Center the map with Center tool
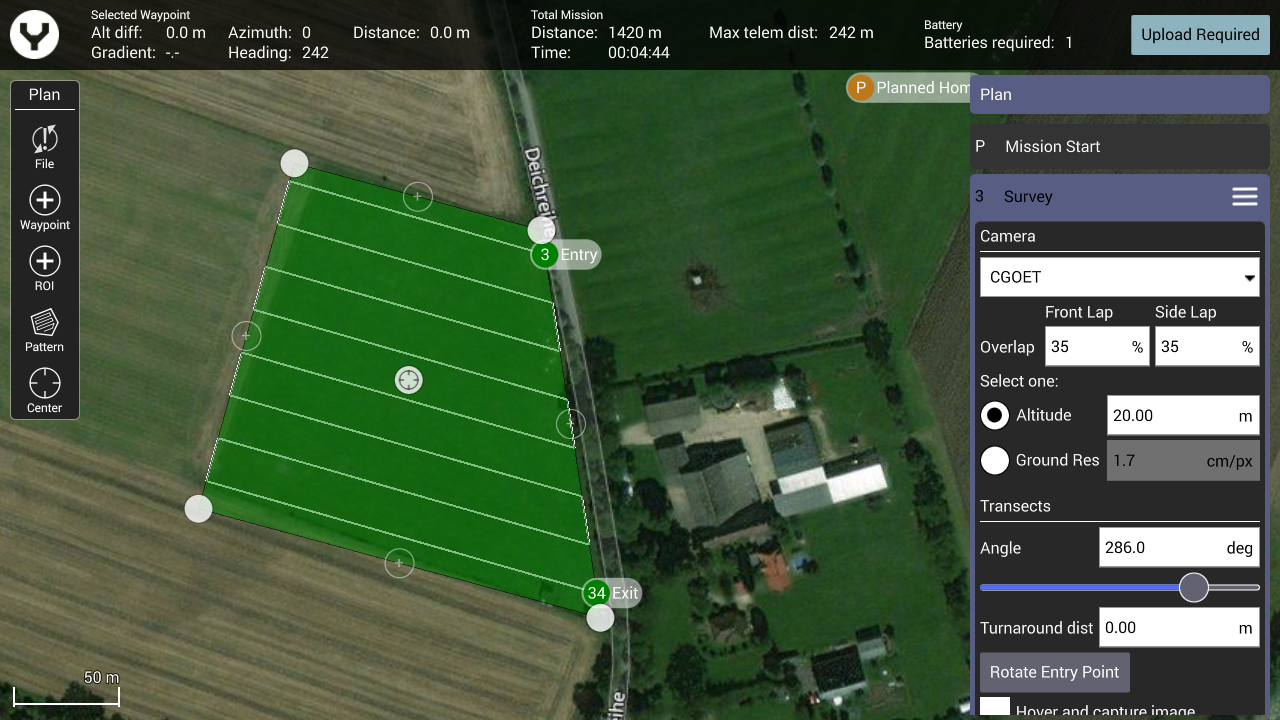 44,392
